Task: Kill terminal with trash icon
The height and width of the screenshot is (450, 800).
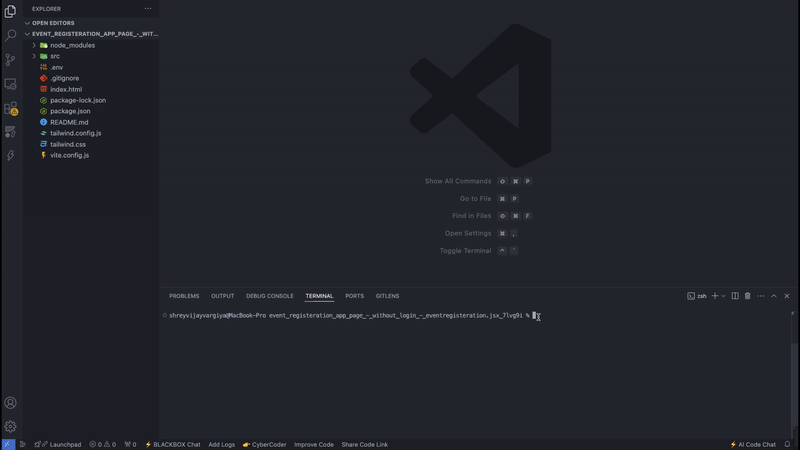Action: click(747, 296)
